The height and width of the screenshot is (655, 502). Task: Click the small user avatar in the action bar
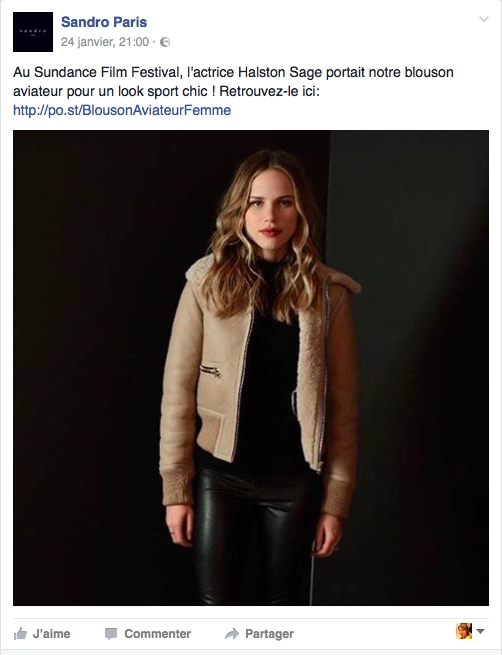464,631
